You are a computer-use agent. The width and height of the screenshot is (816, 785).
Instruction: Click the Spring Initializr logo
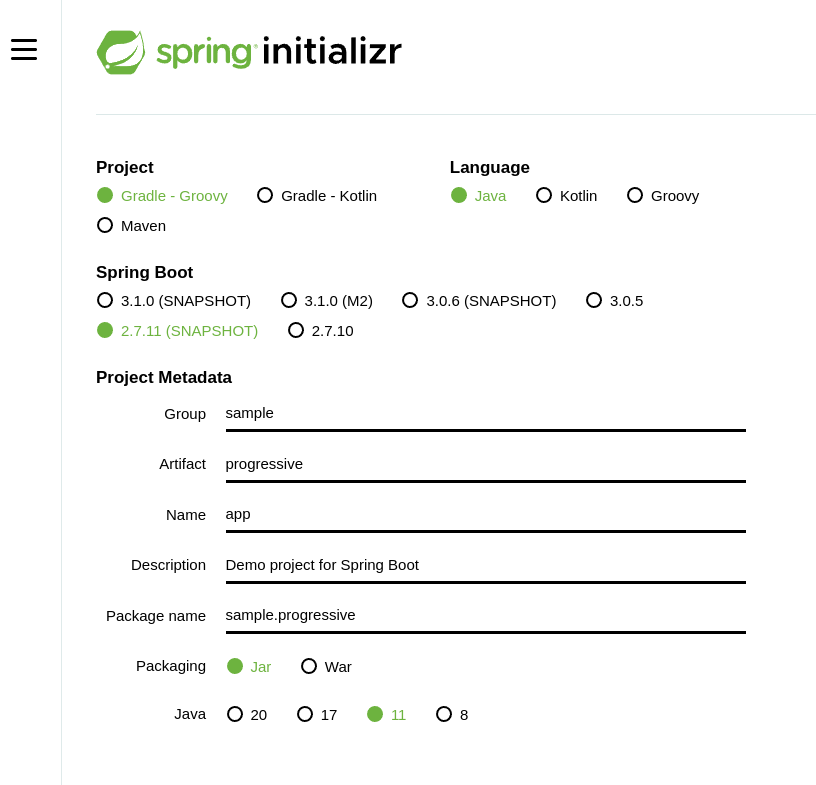248,51
